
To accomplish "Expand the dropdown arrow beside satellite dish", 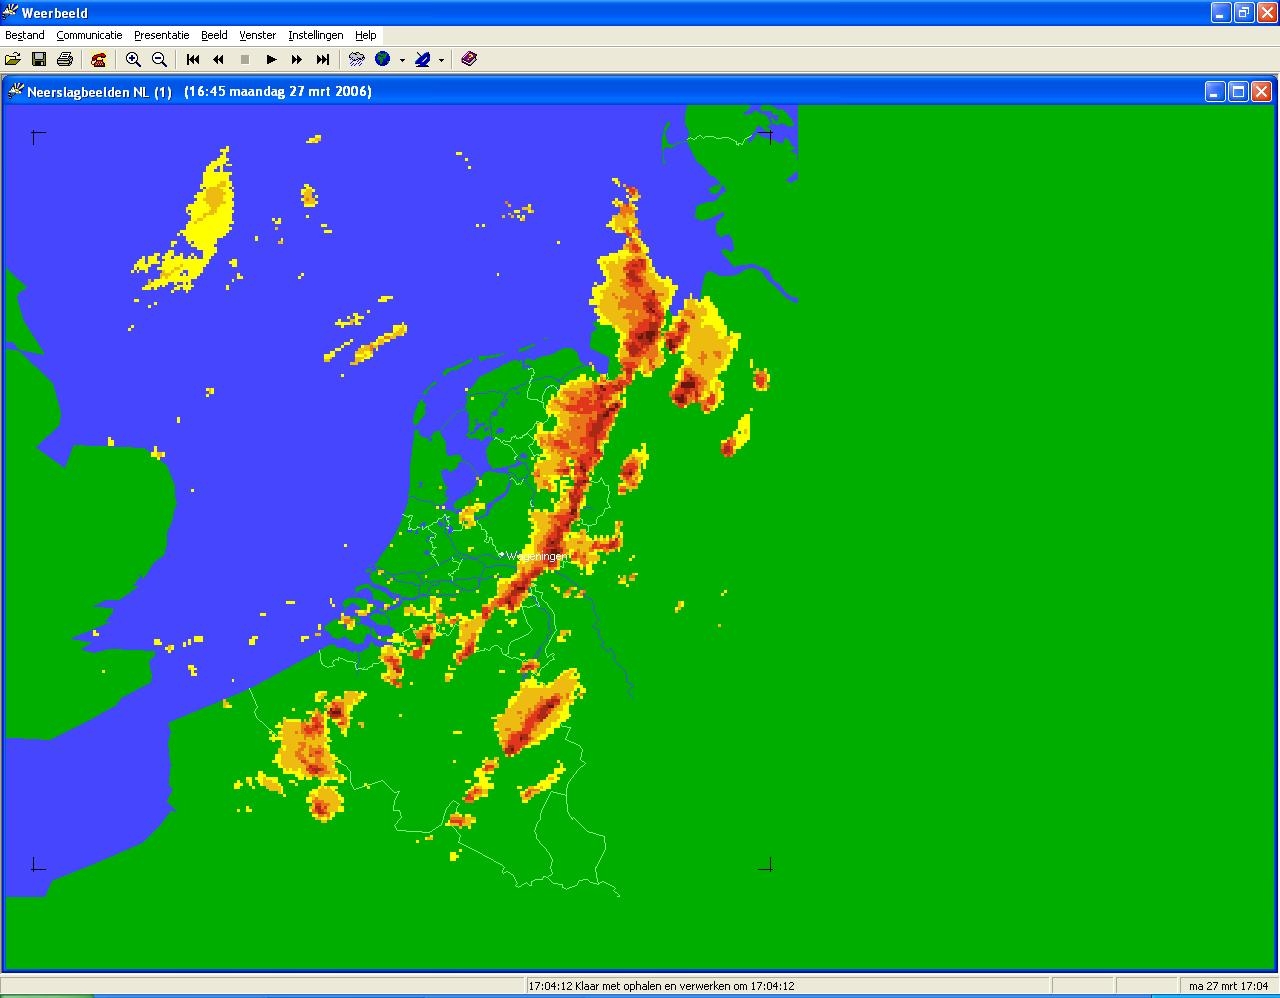I will pos(441,60).
